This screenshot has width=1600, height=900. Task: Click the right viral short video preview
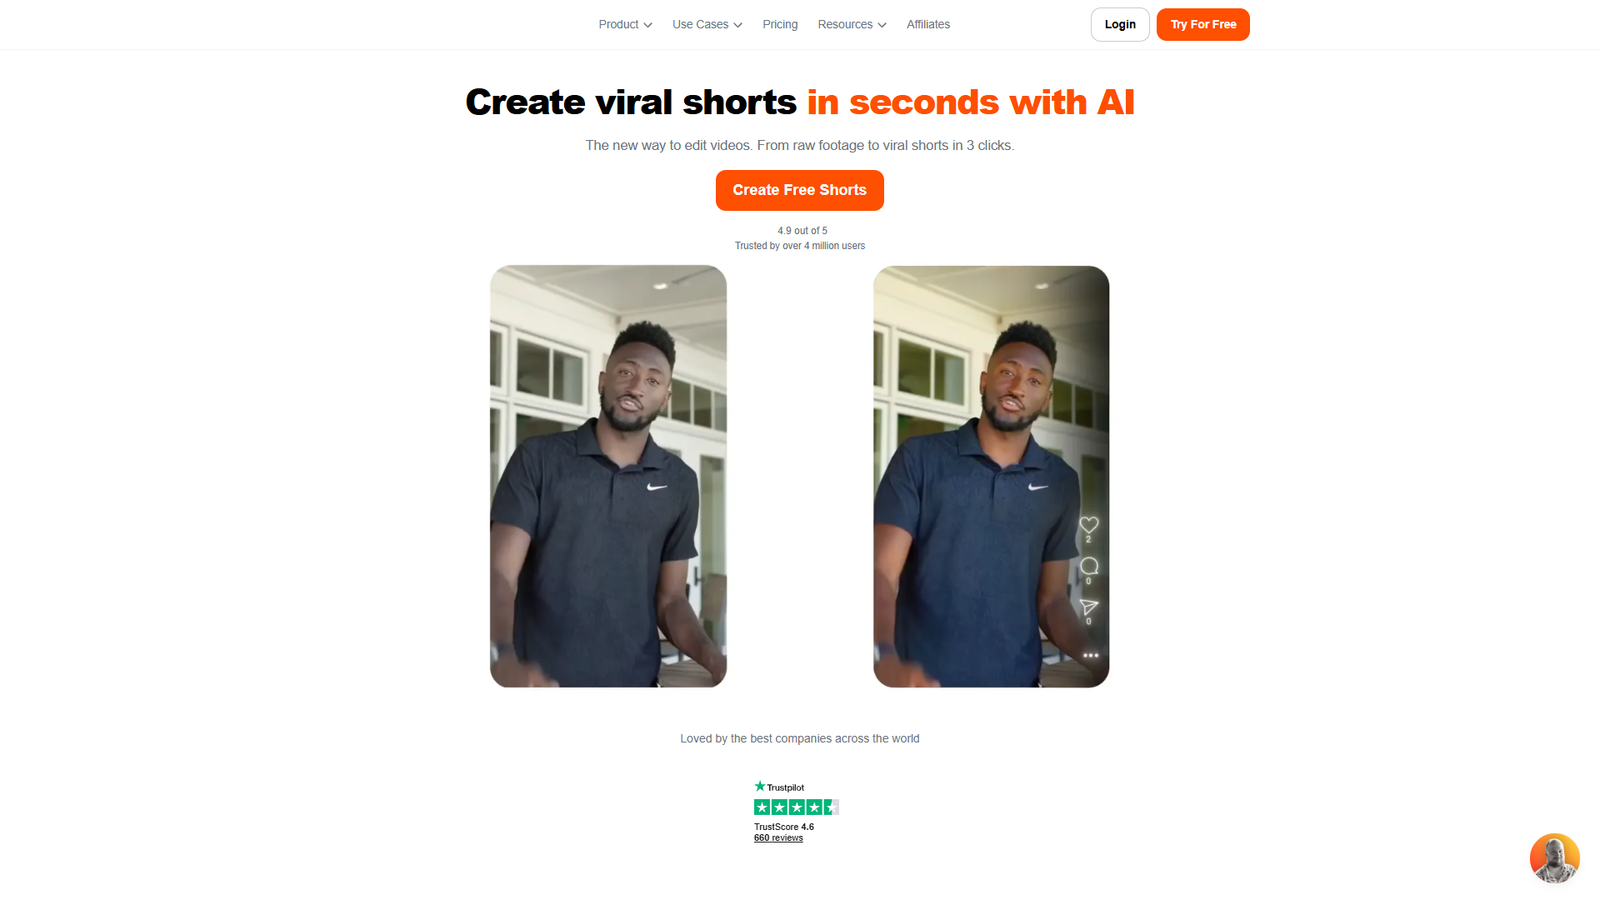tap(991, 476)
